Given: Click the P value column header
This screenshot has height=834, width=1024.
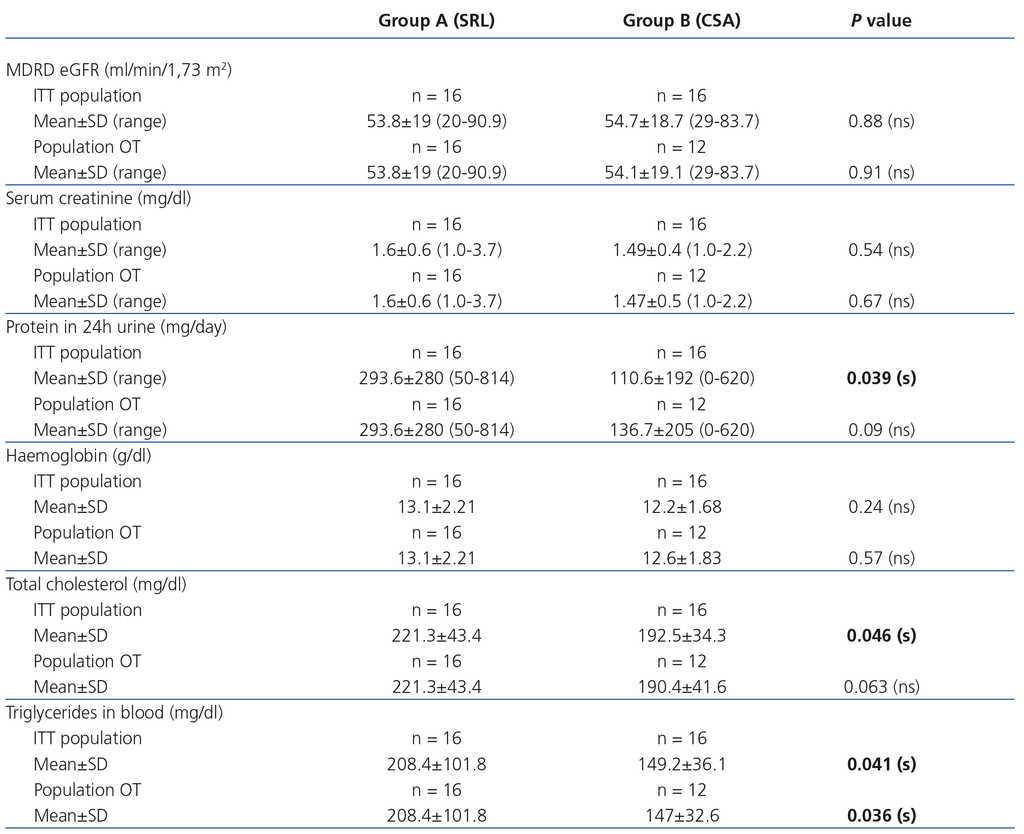Looking at the screenshot, I should [x=880, y=20].
